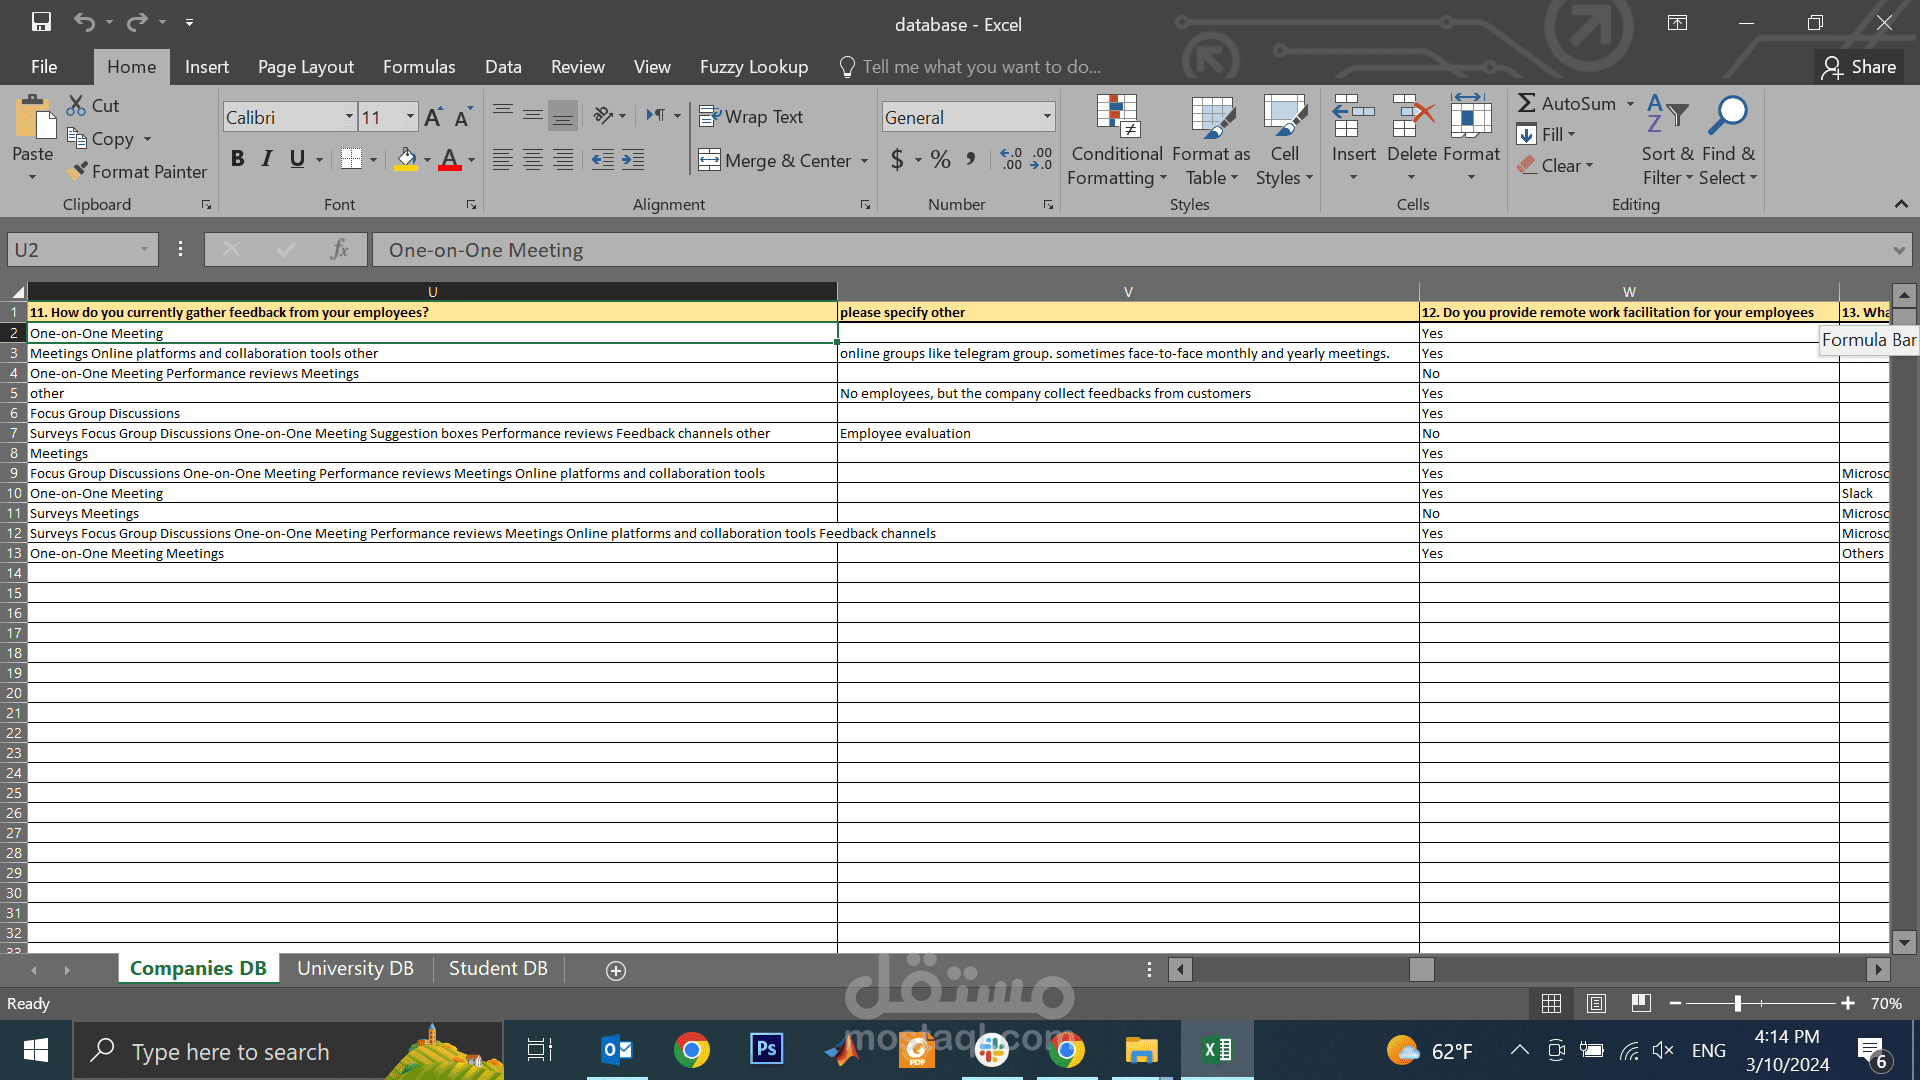Click the AutoSum icon

[1529, 103]
